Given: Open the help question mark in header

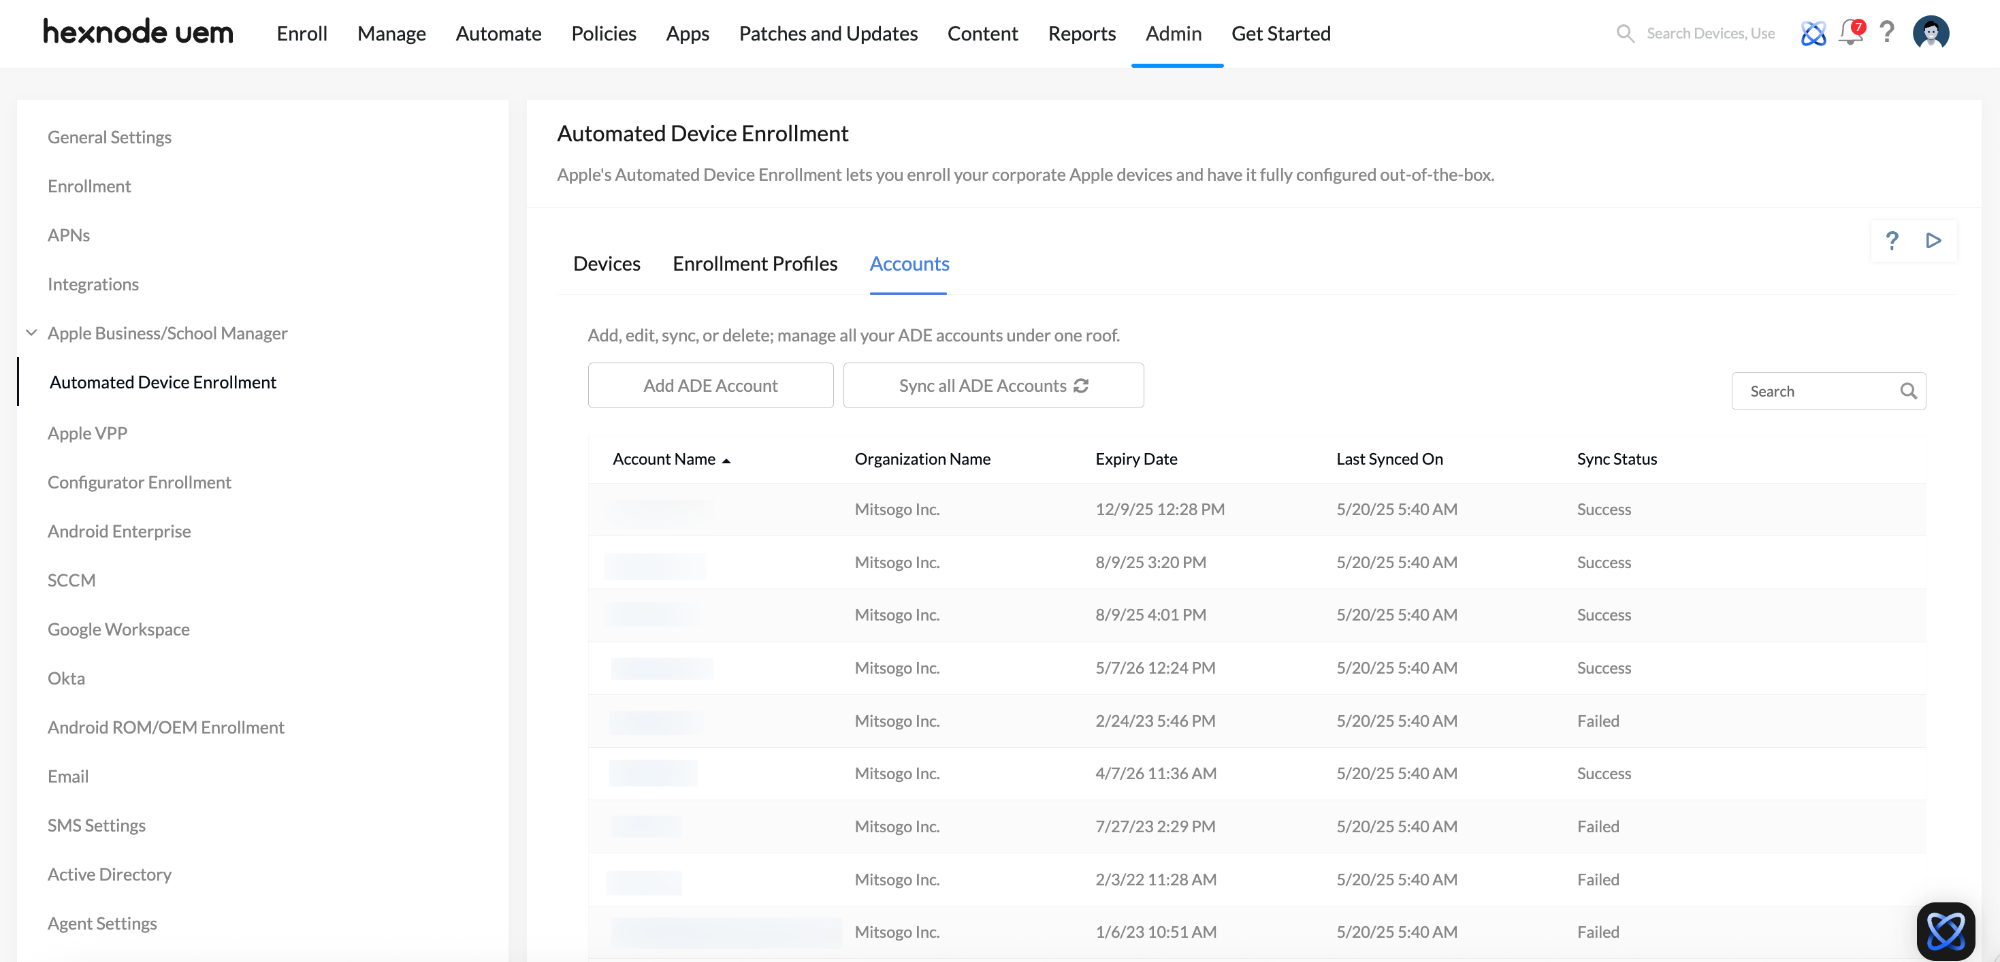Looking at the screenshot, I should [x=1887, y=32].
